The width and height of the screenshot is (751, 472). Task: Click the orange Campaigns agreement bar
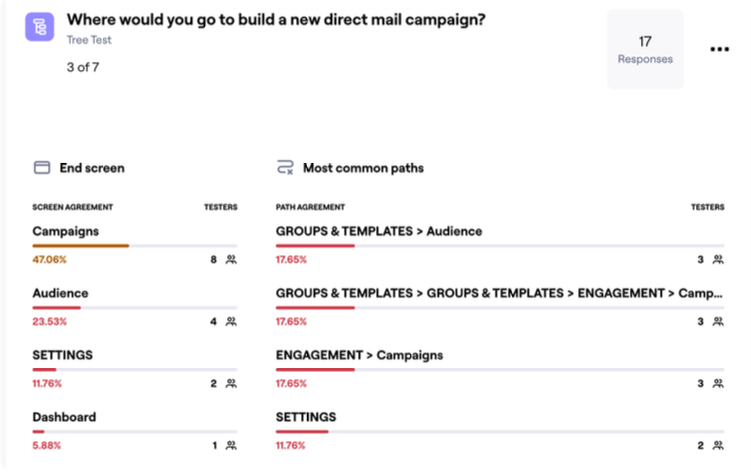coord(80,245)
